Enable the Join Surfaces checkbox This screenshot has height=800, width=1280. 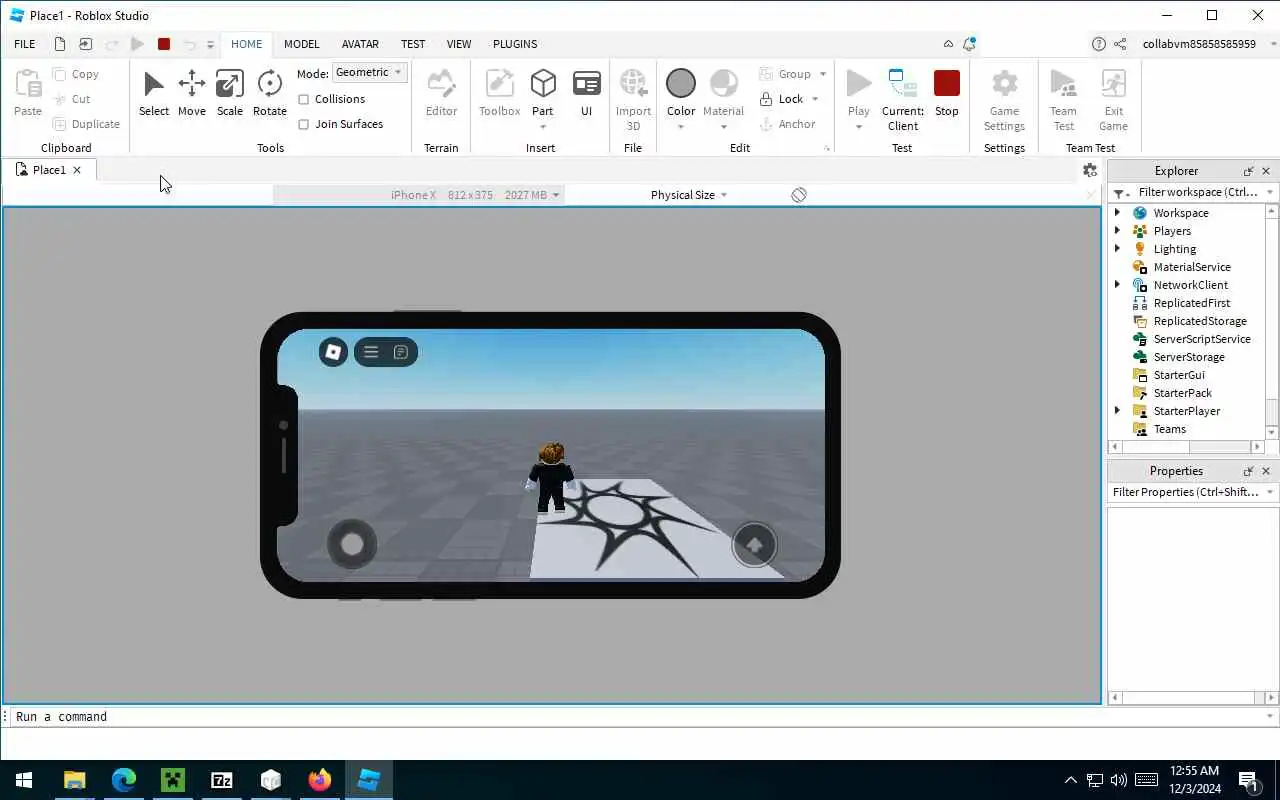click(x=304, y=124)
